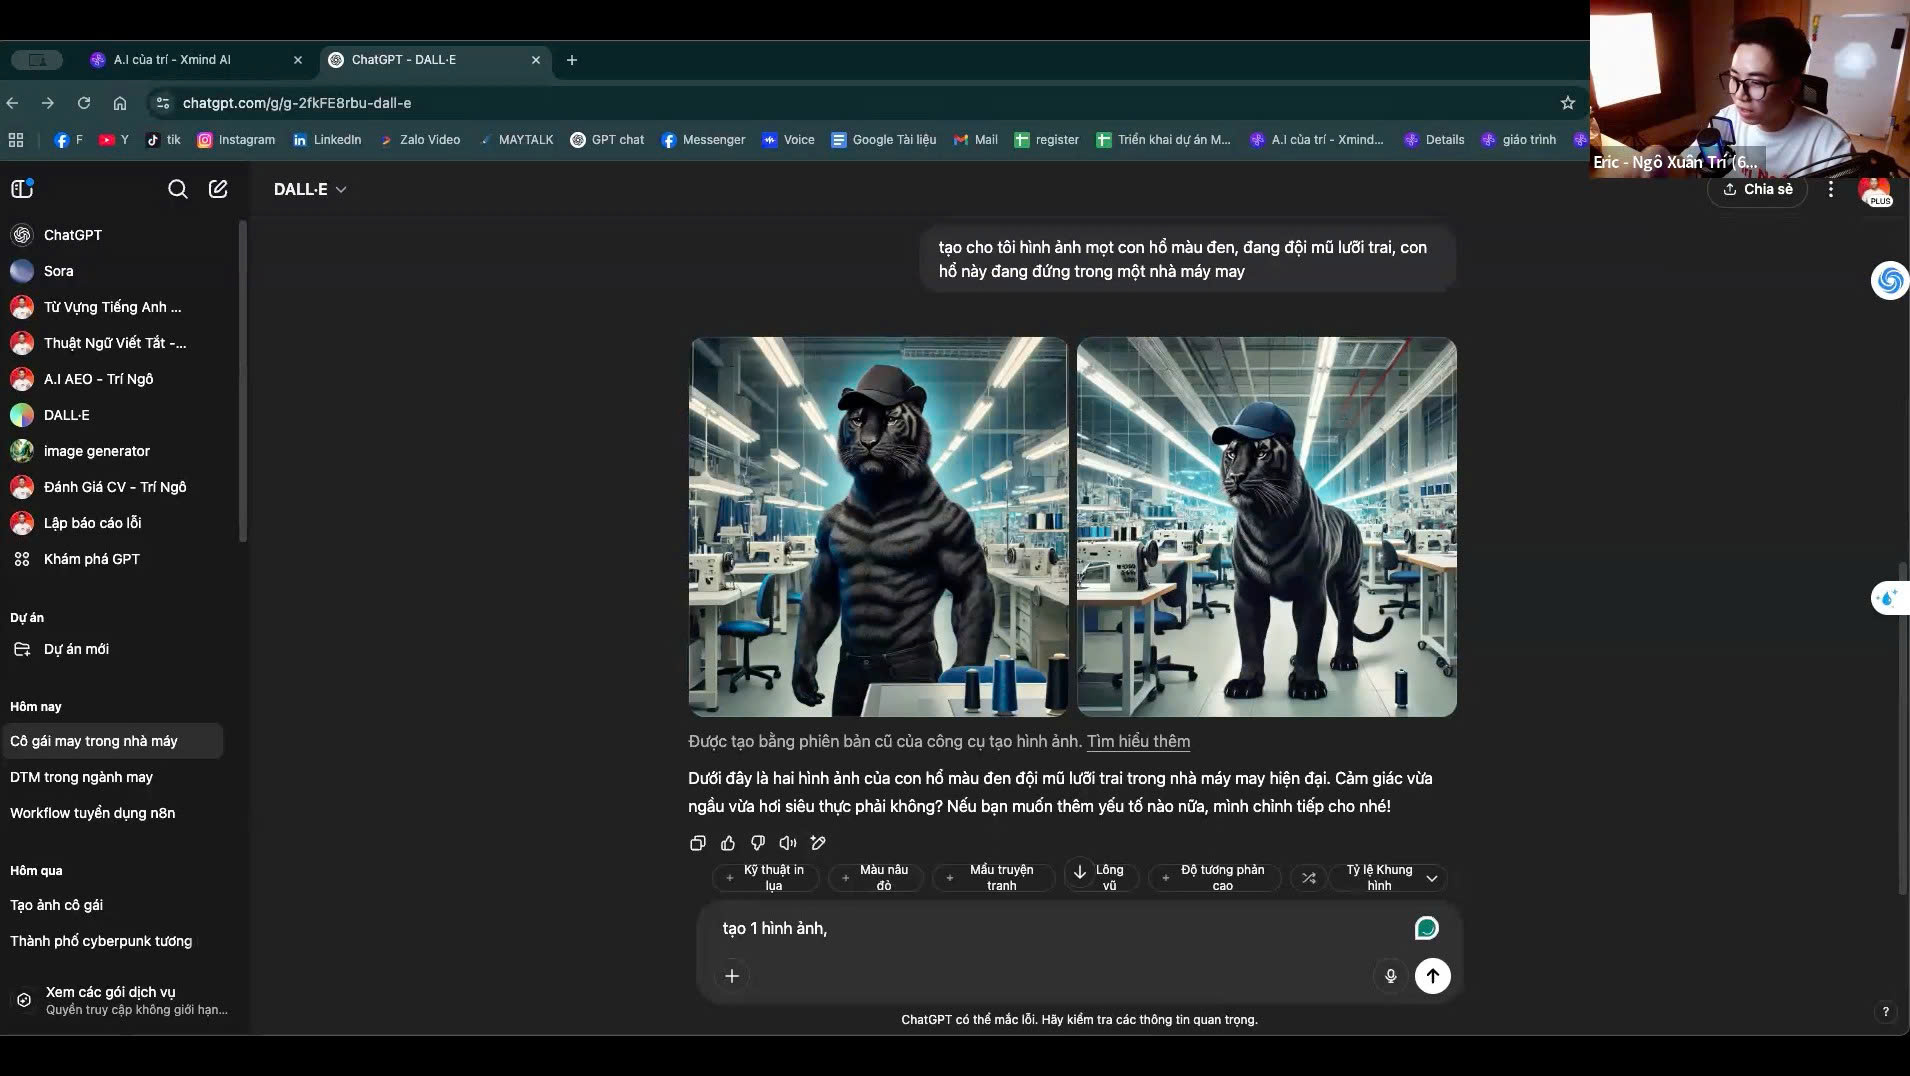This screenshot has height=1076, width=1910.
Task: Toggle the sidebar panel icon
Action: tap(22, 189)
